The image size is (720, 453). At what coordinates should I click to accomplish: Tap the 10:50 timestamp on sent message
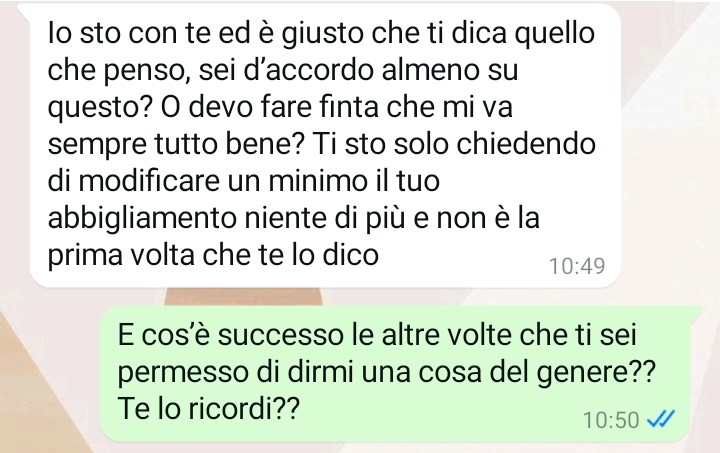tap(611, 419)
